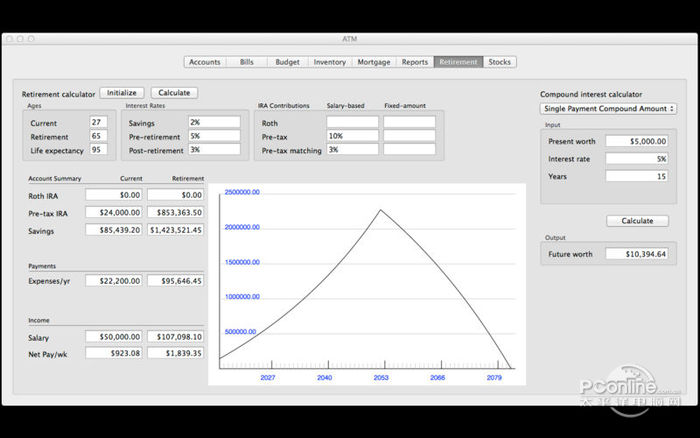700x438 pixels.
Task: Select the Net Pay/wk retirement $1,839.35 field
Action: pyautogui.click(x=175, y=353)
